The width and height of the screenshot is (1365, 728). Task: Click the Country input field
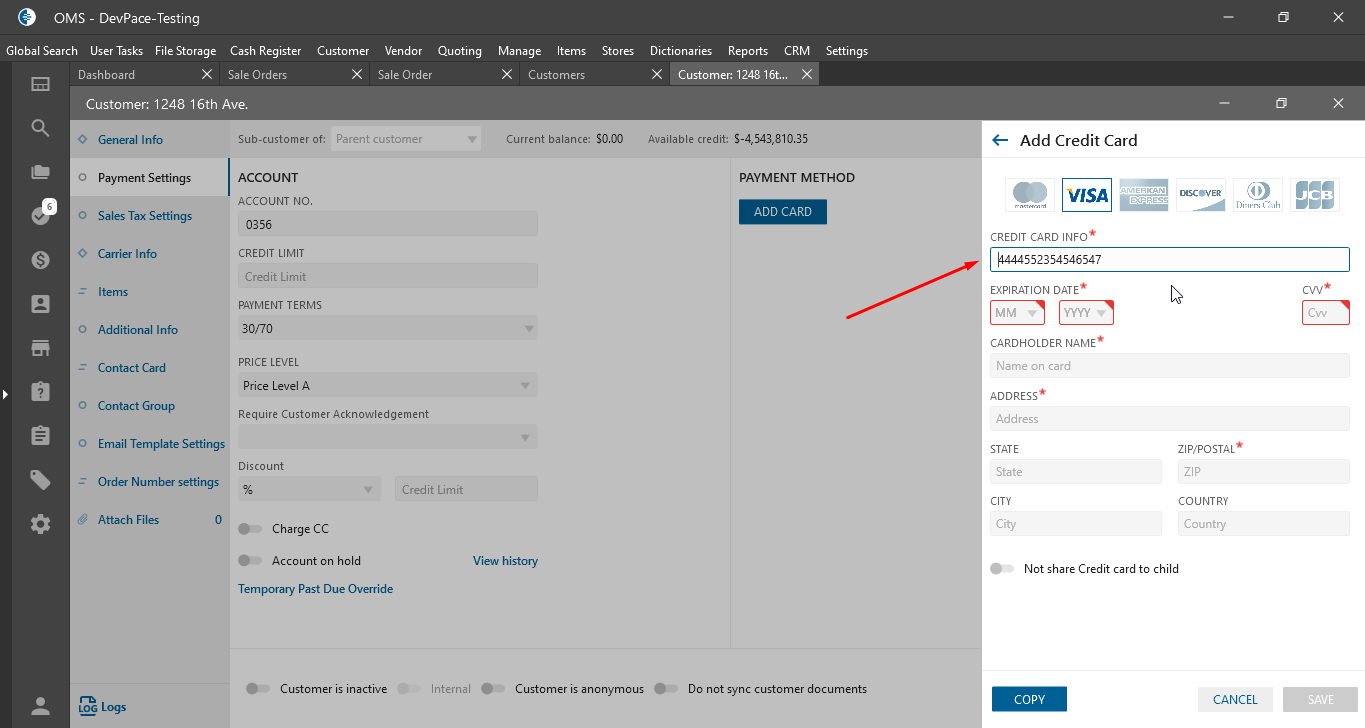click(1264, 524)
